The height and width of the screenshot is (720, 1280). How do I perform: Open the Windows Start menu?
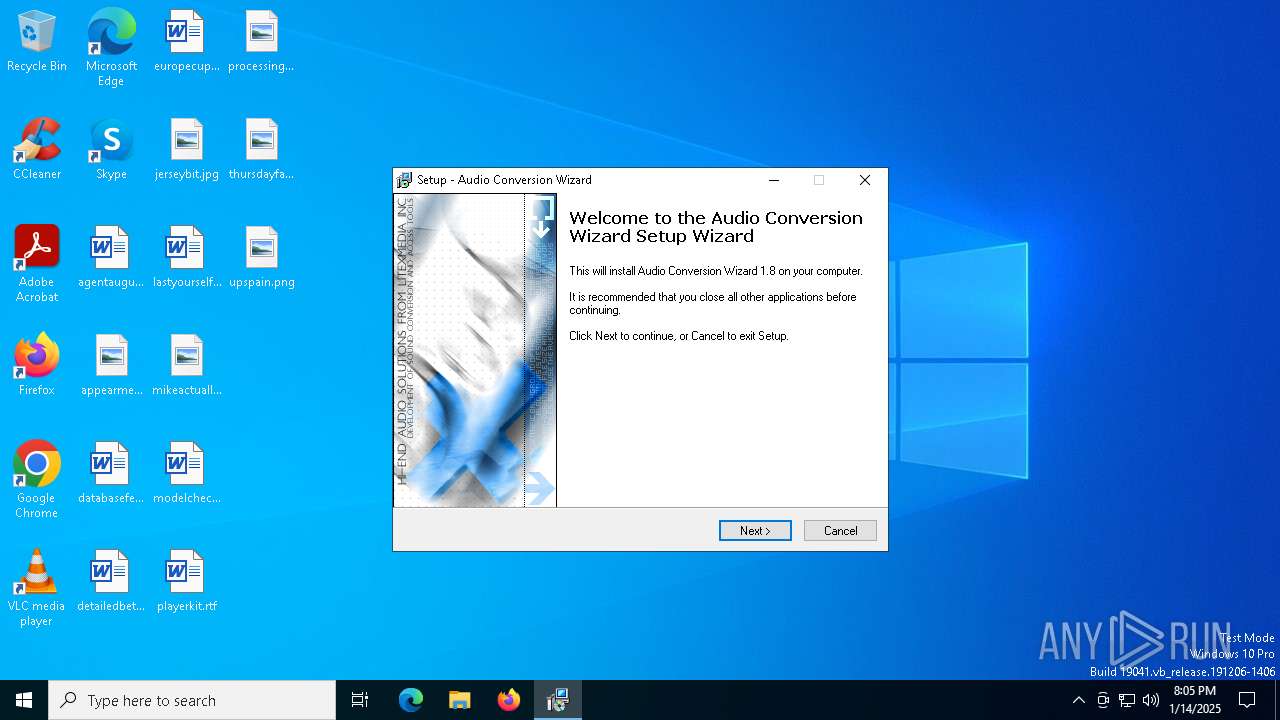pyautogui.click(x=24, y=700)
